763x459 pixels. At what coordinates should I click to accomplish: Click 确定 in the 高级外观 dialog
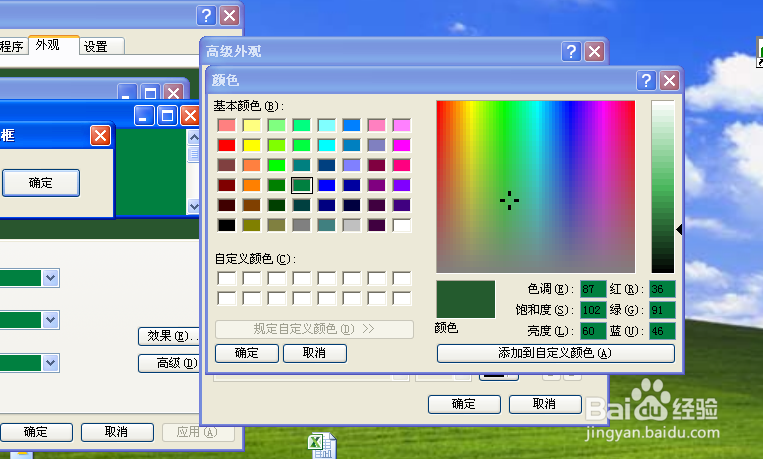tap(464, 404)
